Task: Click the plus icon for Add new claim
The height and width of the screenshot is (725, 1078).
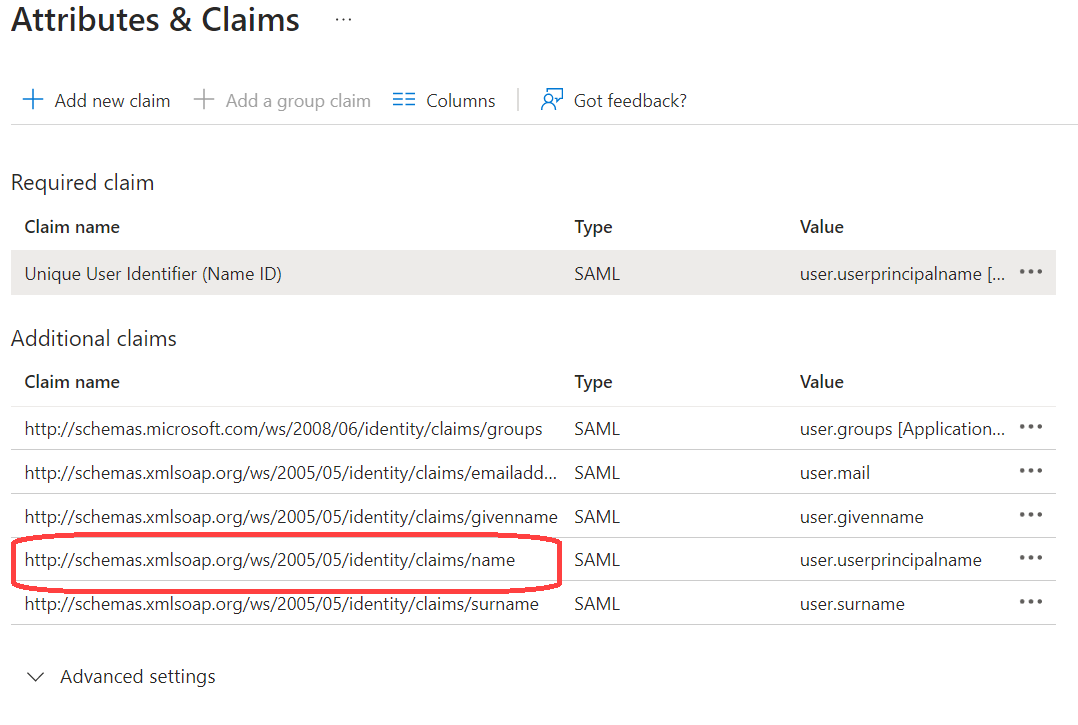Action: 33,100
